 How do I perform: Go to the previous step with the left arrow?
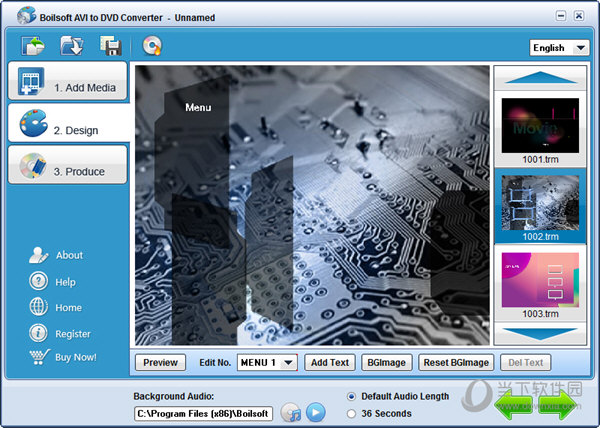click(513, 405)
